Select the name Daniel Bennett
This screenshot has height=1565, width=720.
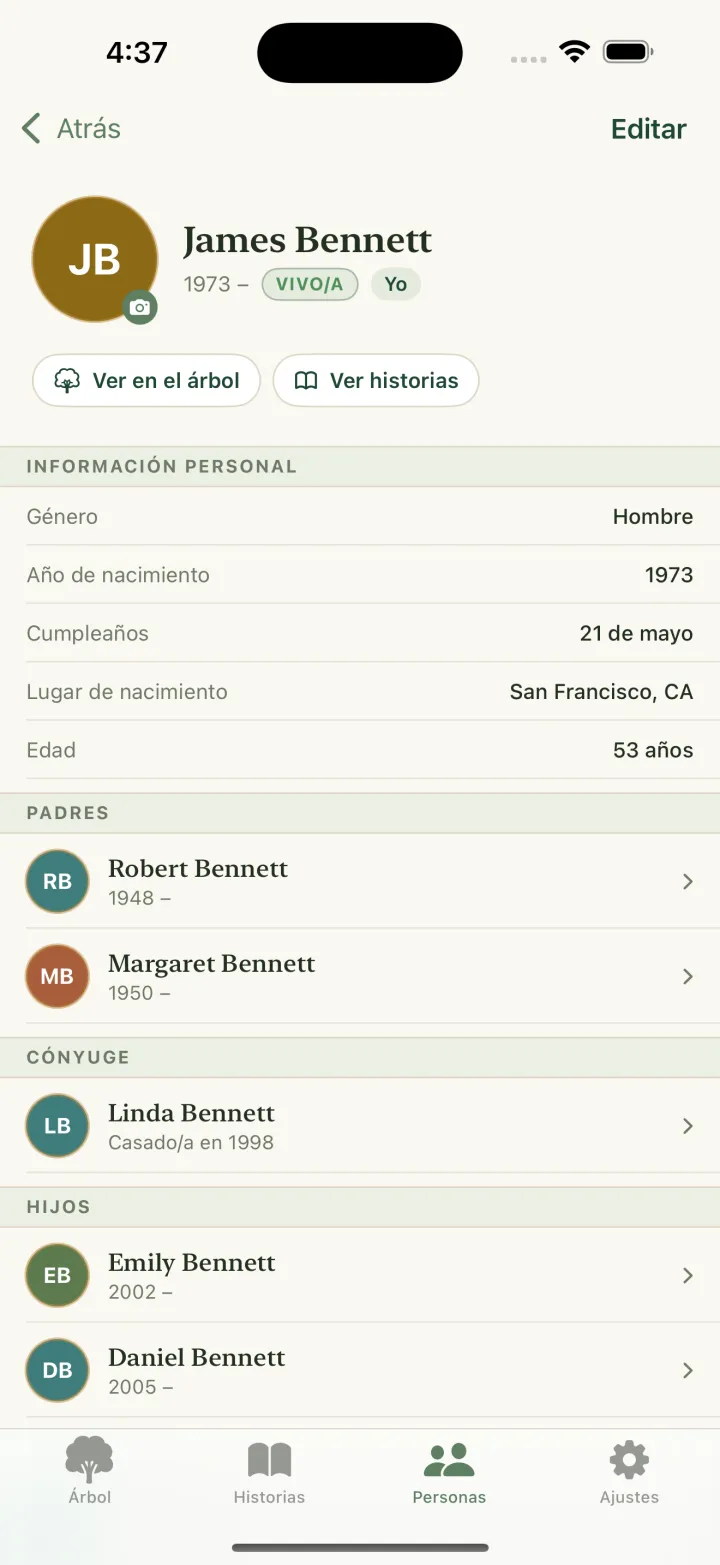click(197, 1358)
